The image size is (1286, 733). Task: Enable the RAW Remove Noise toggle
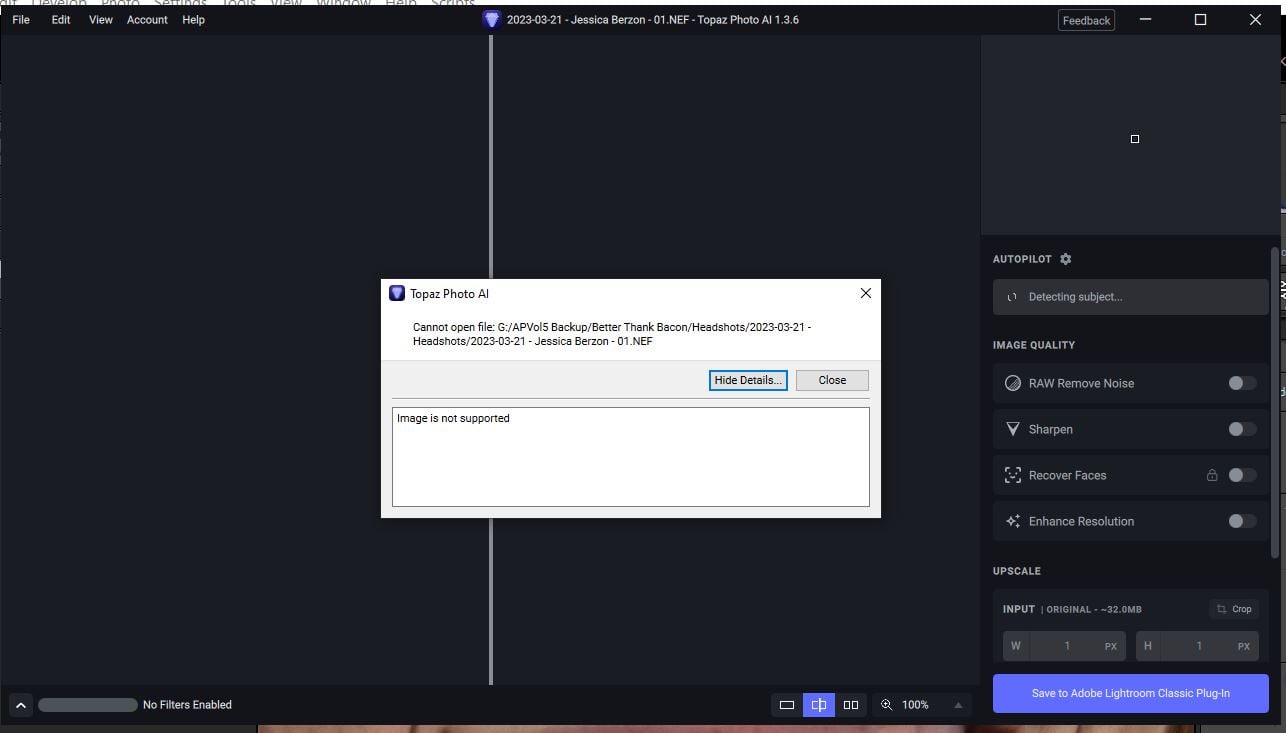pyautogui.click(x=1241, y=383)
